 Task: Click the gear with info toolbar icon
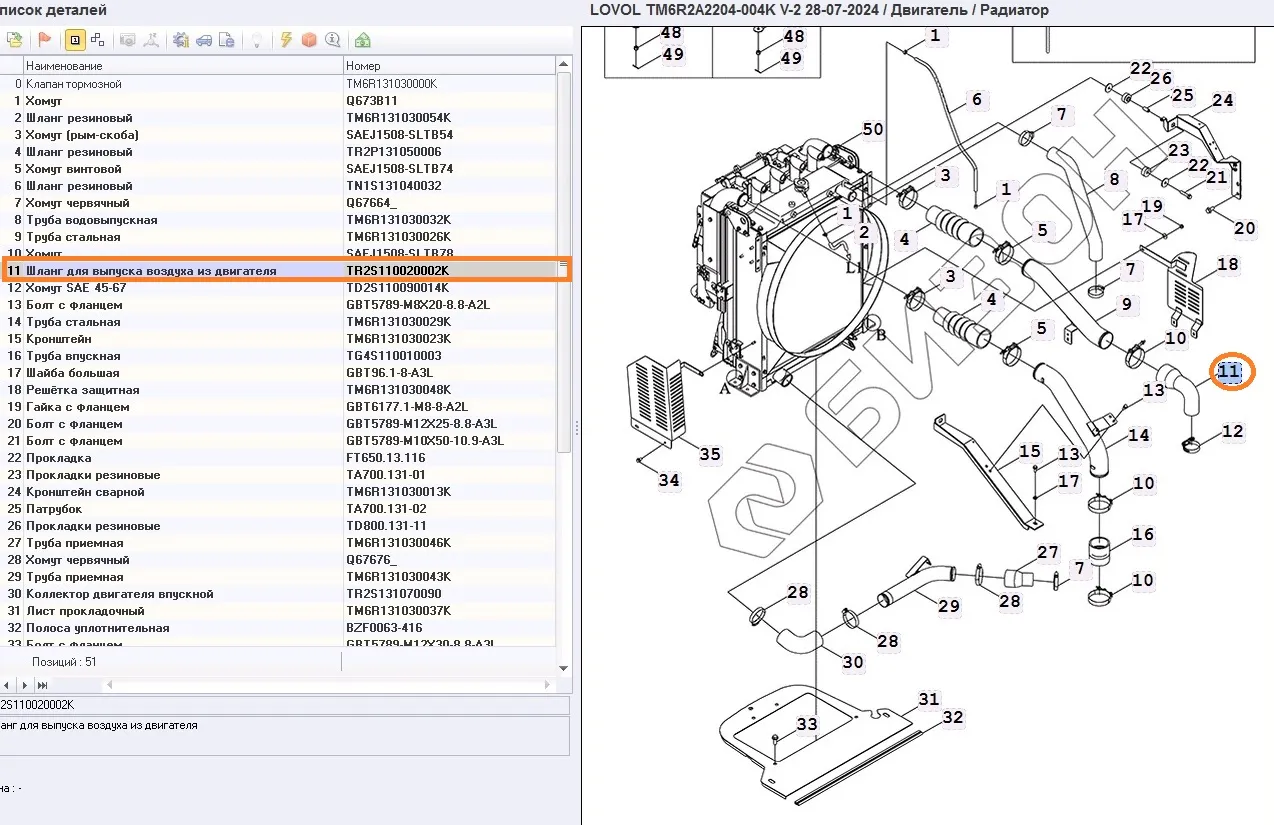pos(181,40)
